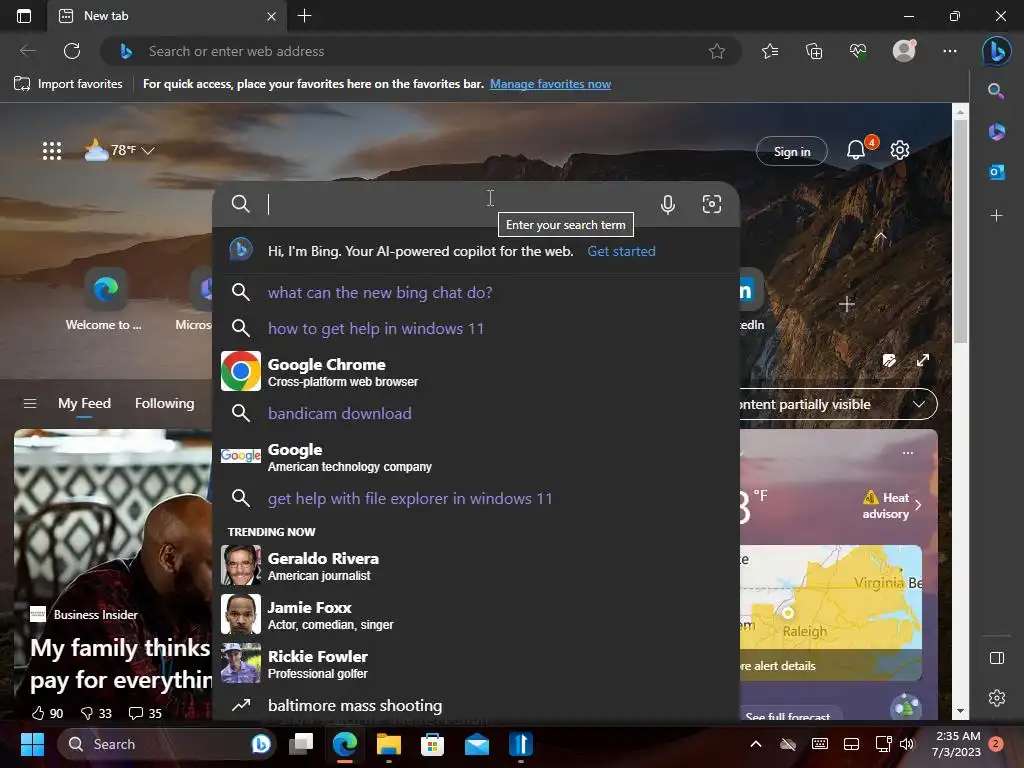
Task: Like the Business Insider article
Action: (47, 713)
